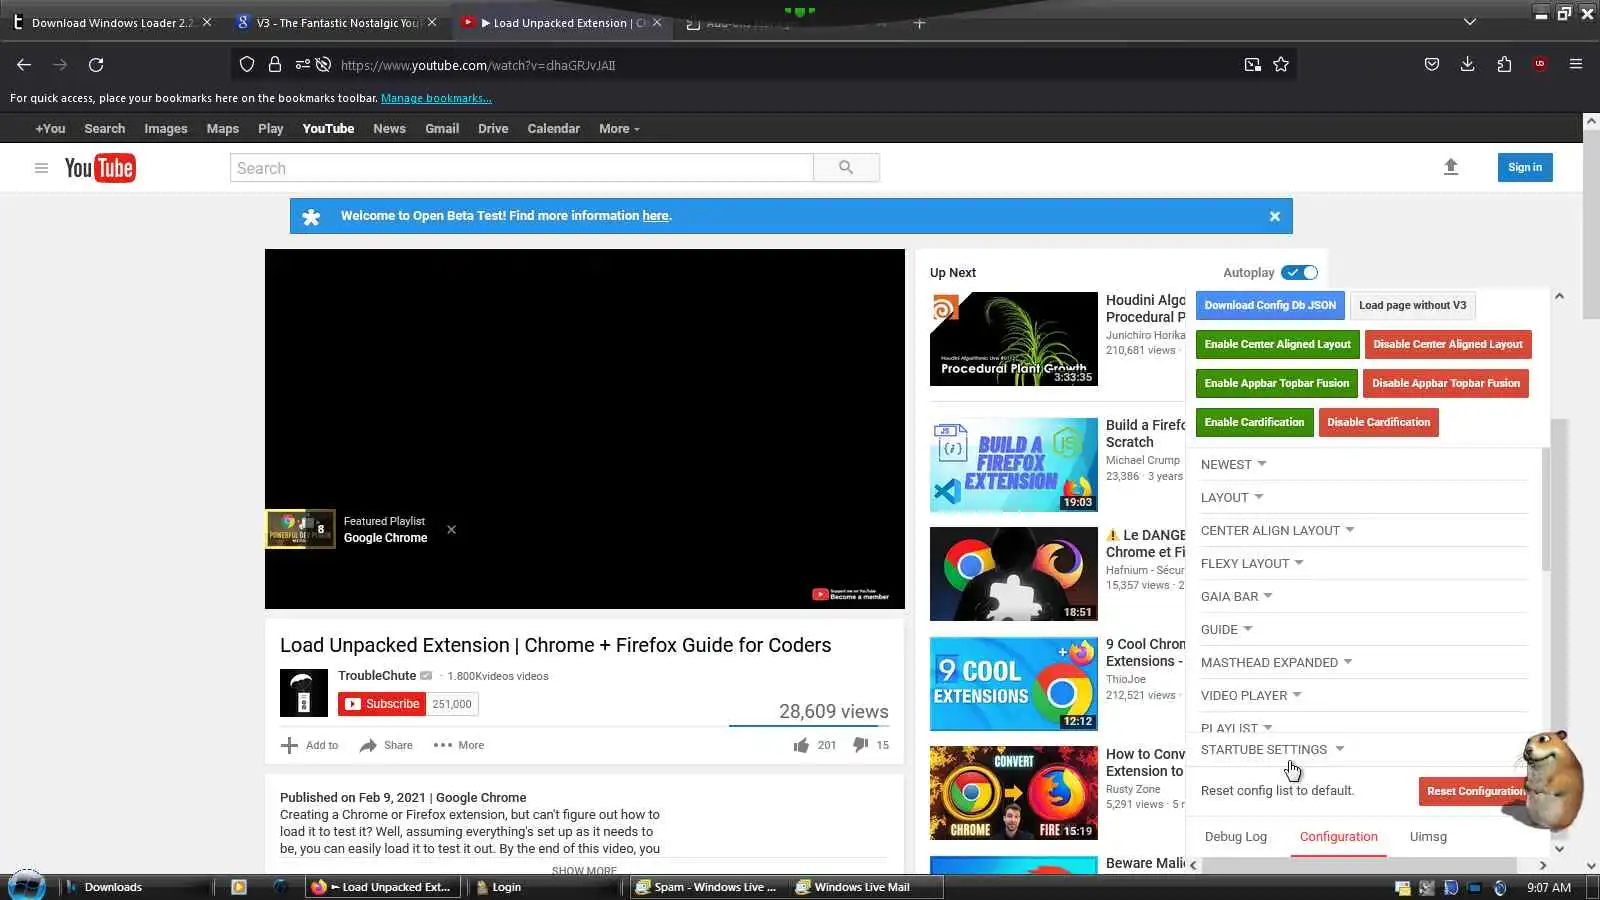Expand the MASTHEAD EXPANDED section
The height and width of the screenshot is (900, 1600).
(x=1277, y=663)
